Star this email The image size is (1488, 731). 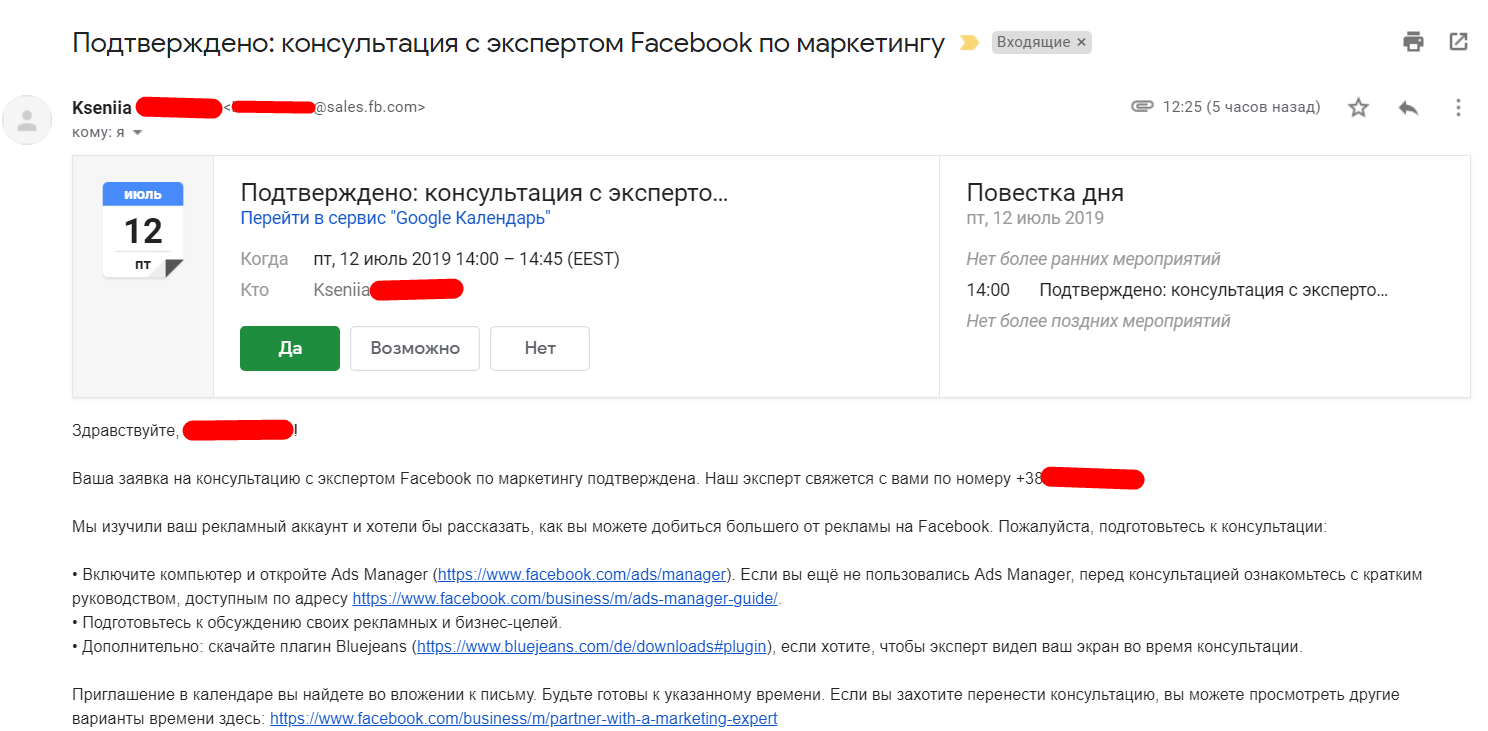pos(1358,106)
